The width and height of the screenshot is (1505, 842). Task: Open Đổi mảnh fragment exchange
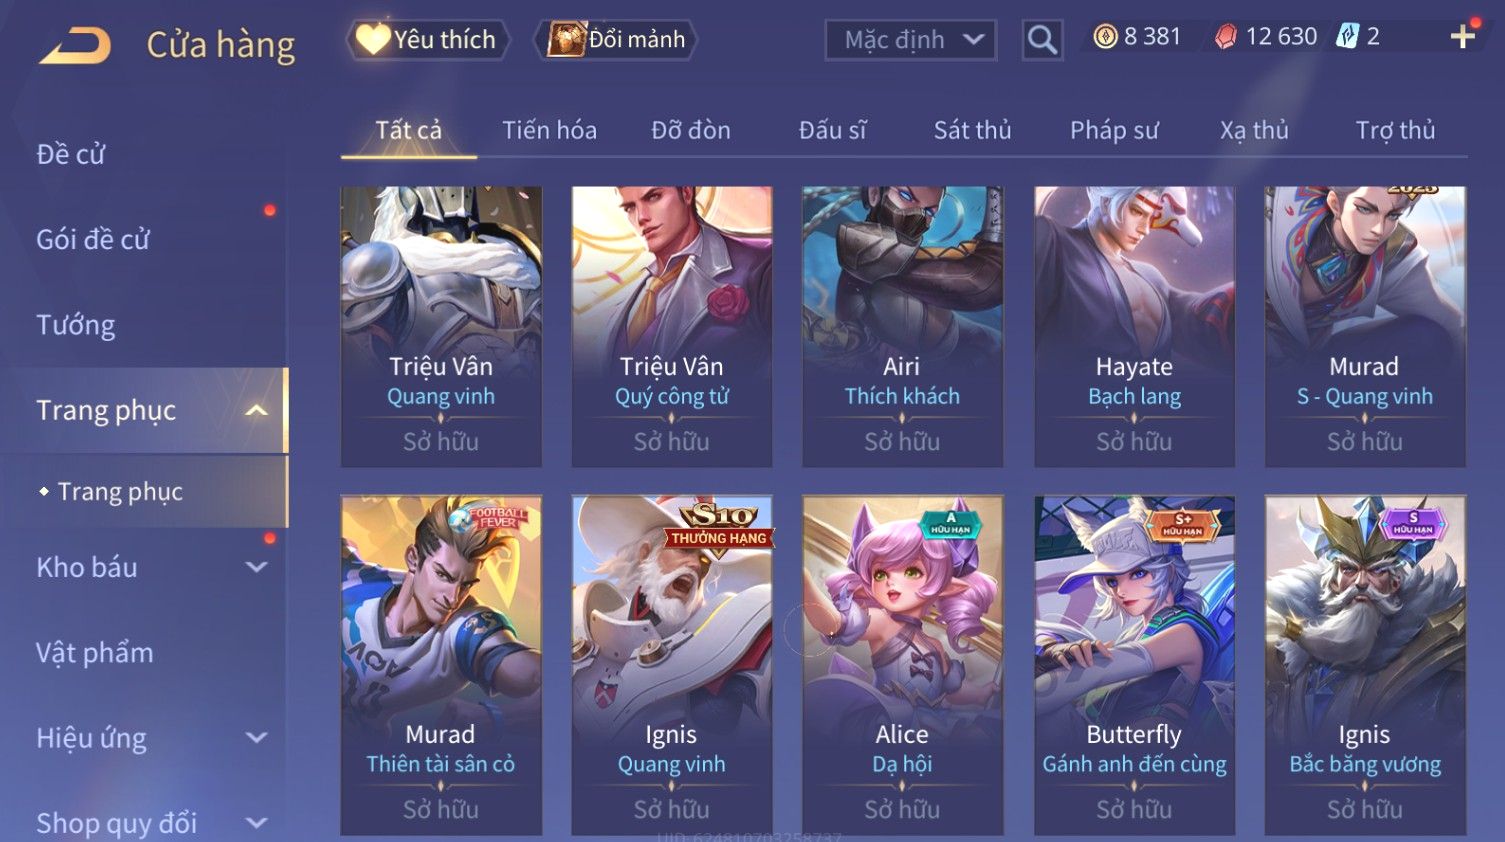click(616, 40)
